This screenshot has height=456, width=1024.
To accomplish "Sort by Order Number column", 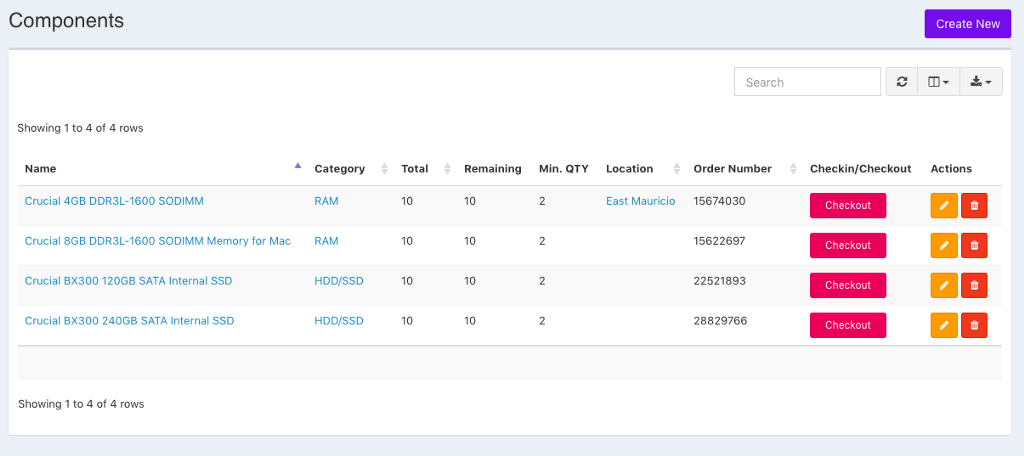I will [732, 169].
